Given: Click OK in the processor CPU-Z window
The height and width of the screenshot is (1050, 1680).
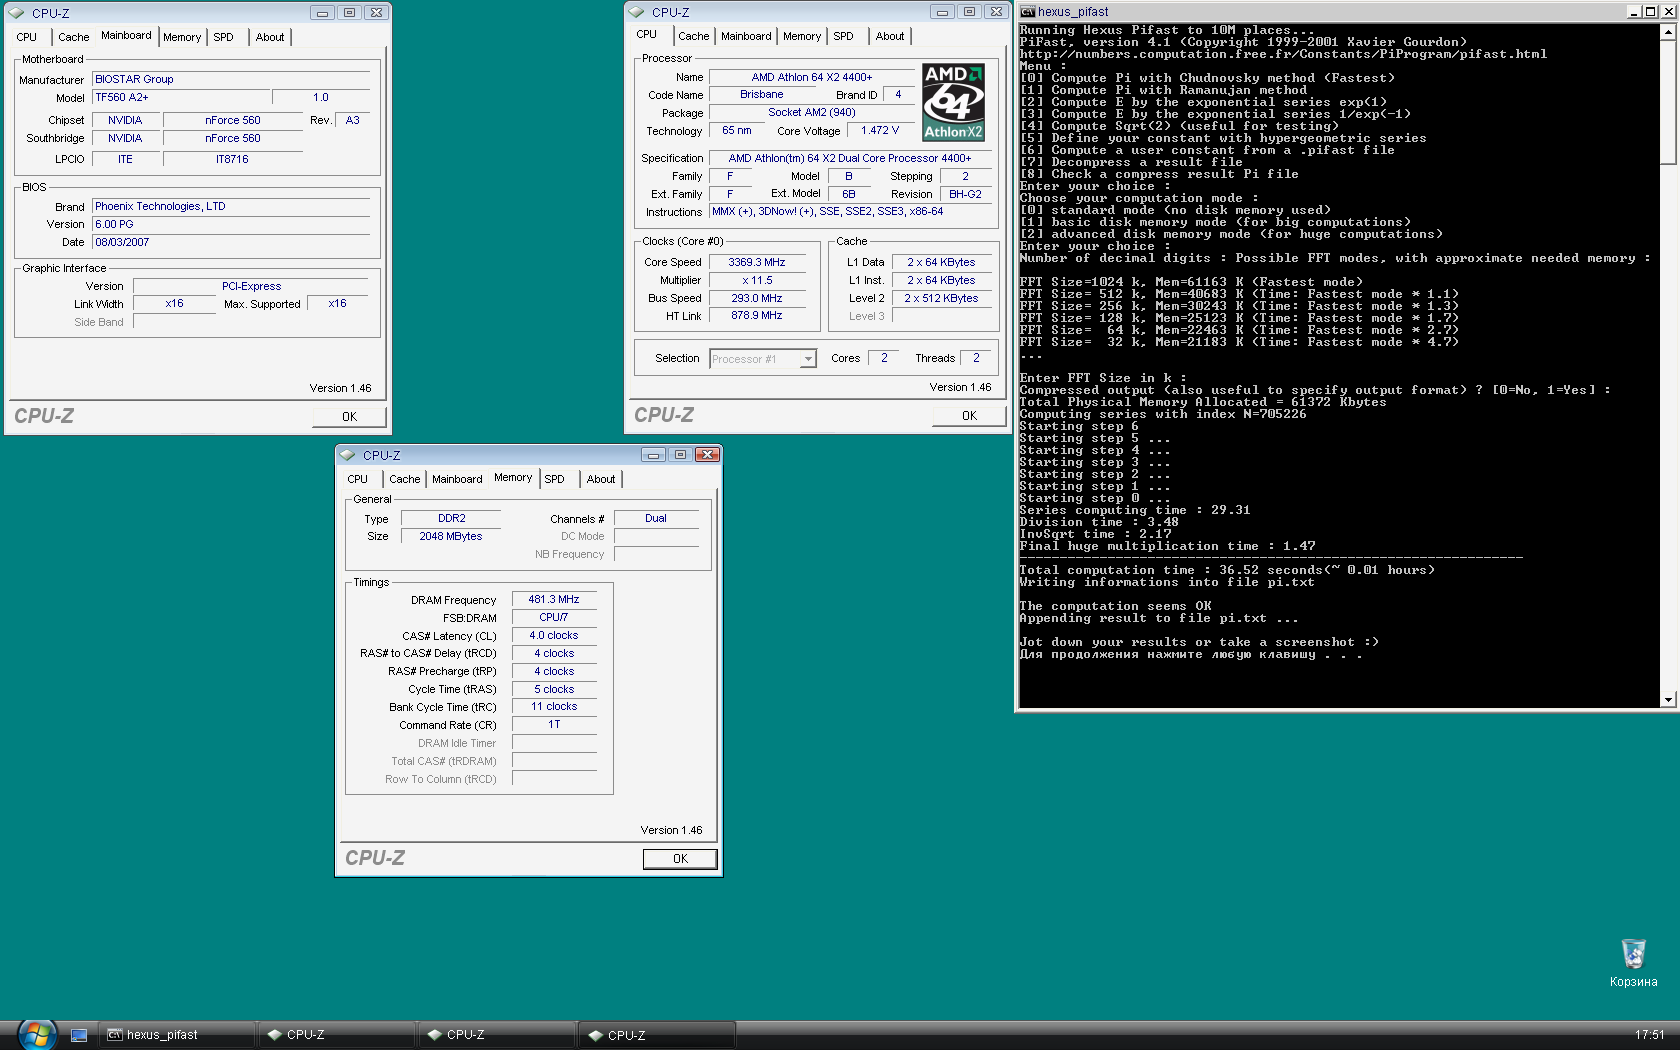Looking at the screenshot, I should [969, 416].
